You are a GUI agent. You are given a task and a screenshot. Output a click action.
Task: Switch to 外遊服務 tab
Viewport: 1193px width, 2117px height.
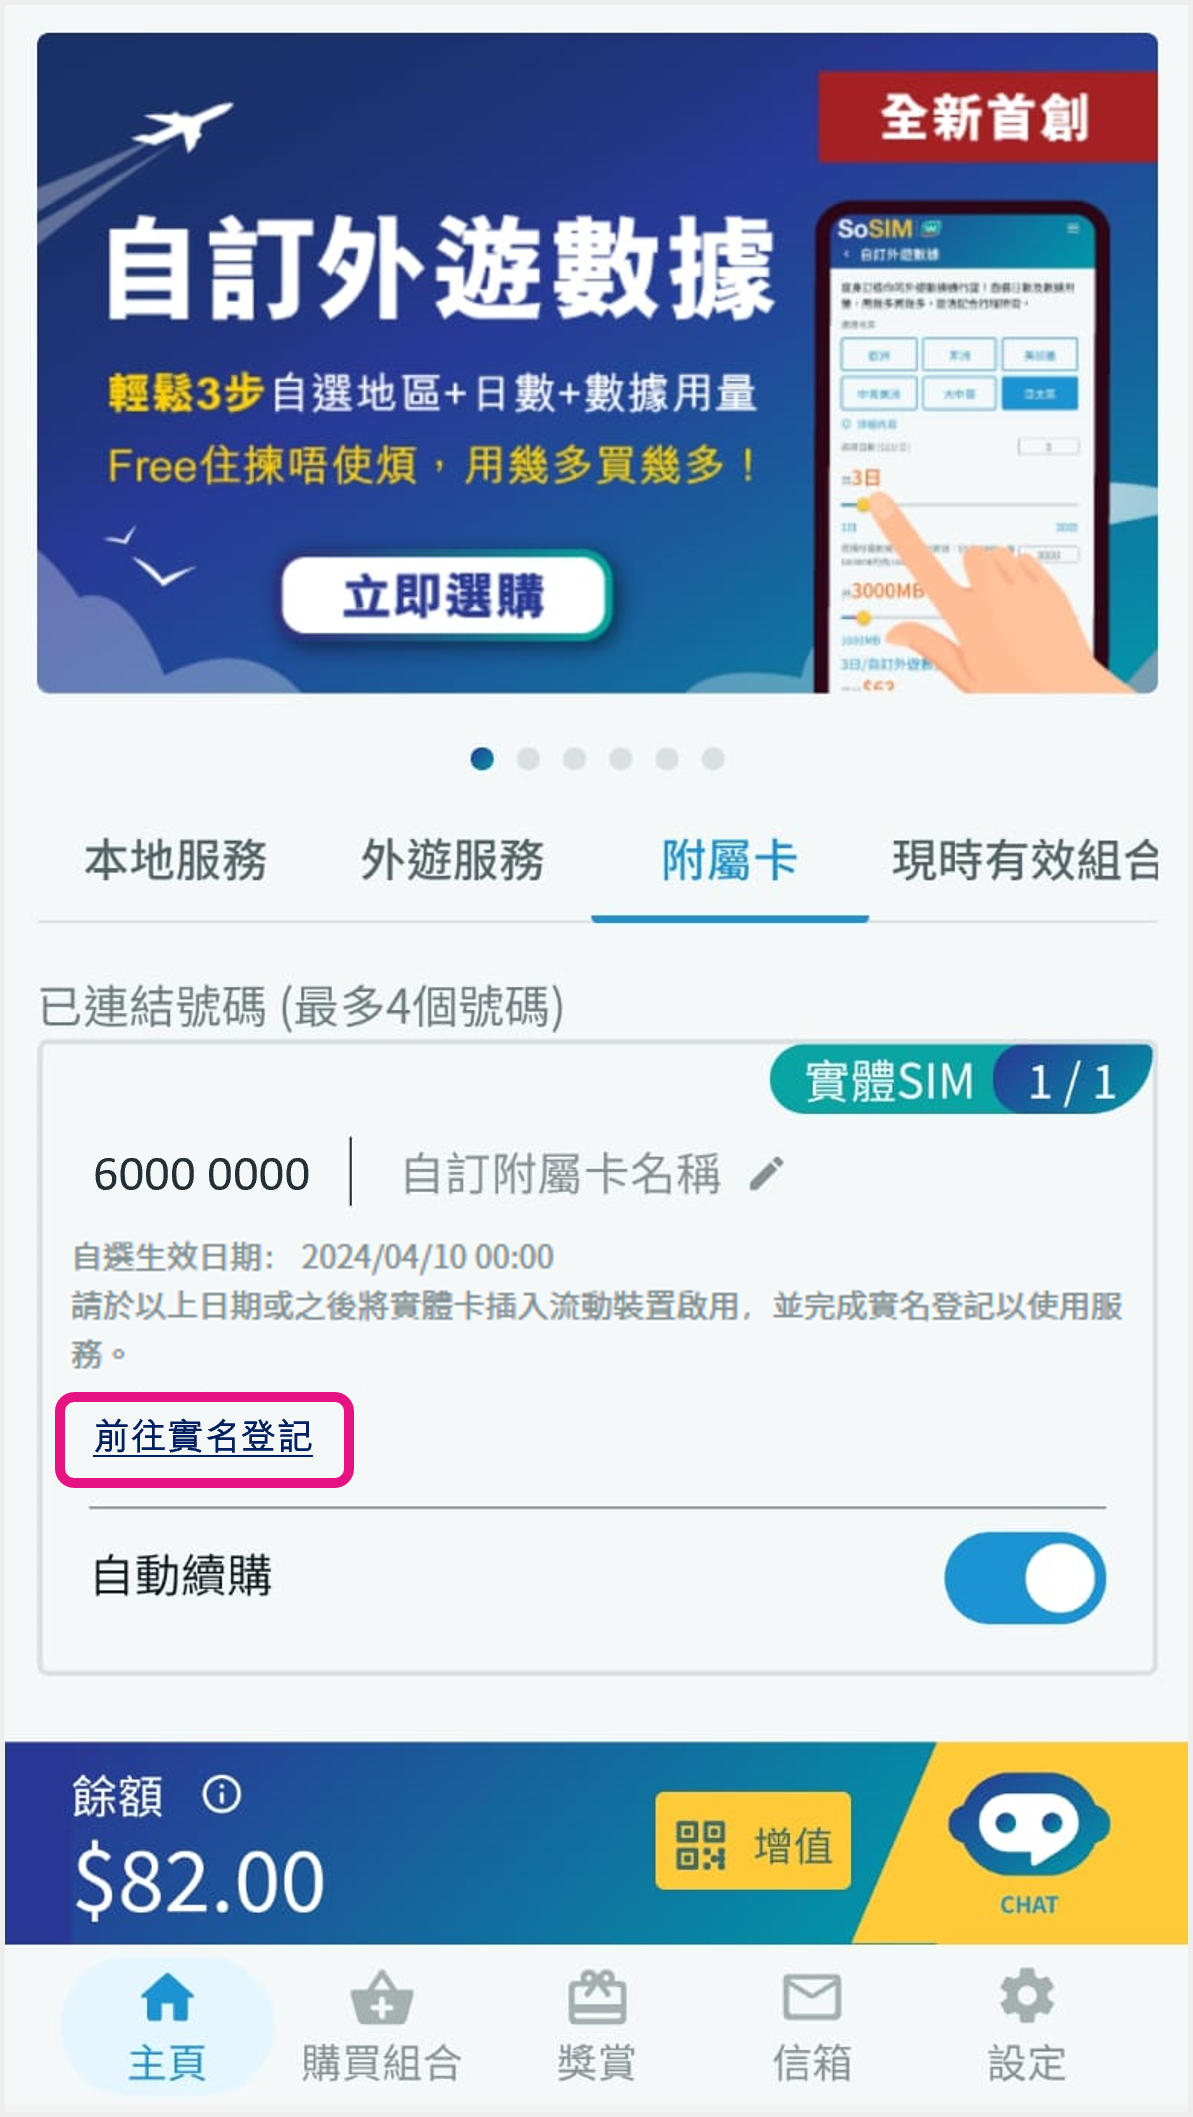pos(452,860)
